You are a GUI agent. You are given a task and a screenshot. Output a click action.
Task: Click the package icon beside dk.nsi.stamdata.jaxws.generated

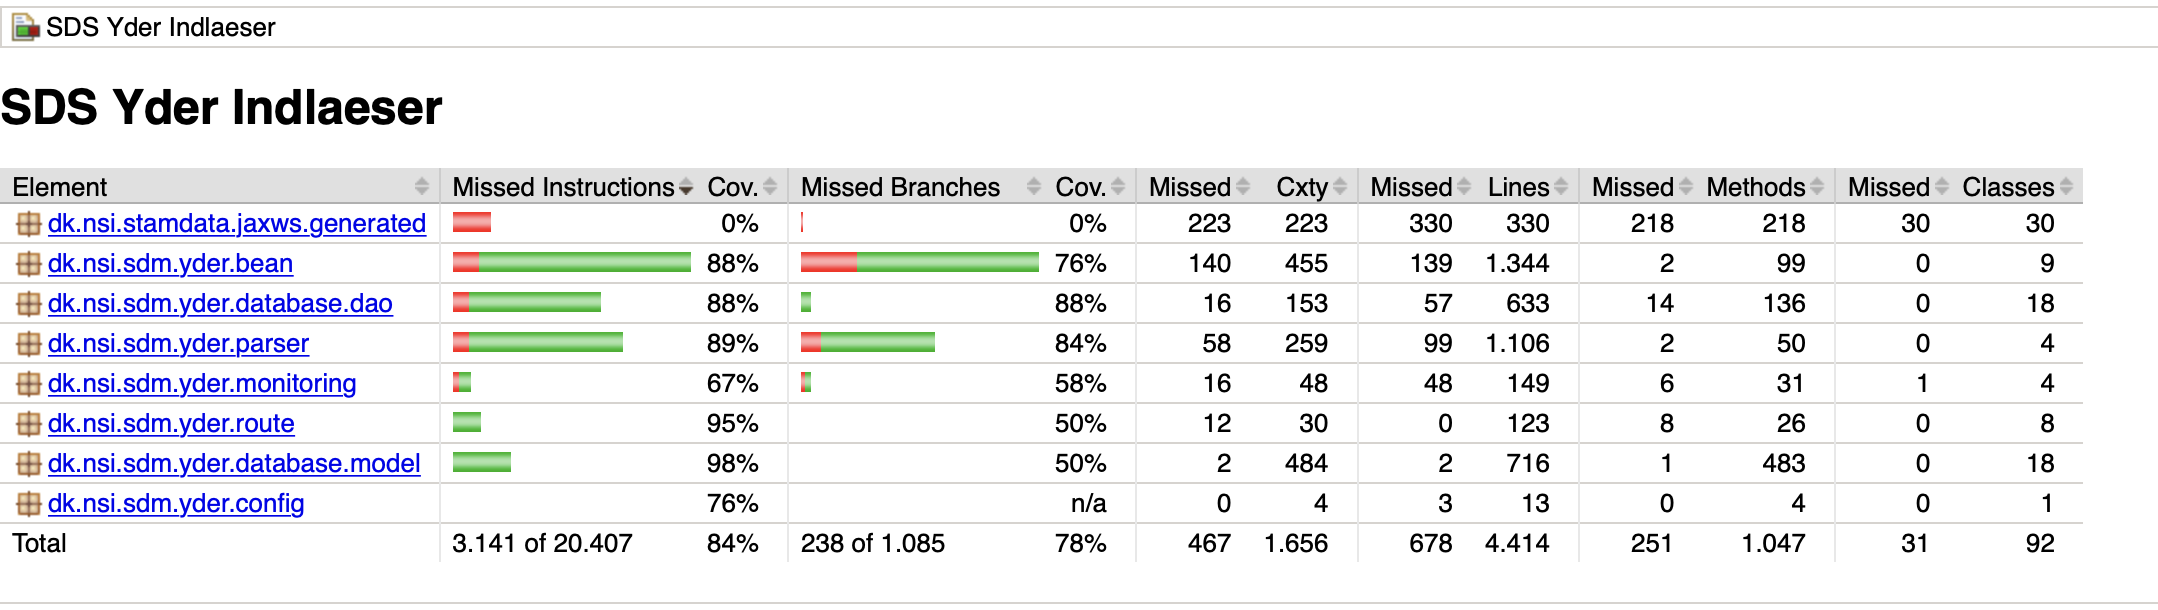pos(28,224)
